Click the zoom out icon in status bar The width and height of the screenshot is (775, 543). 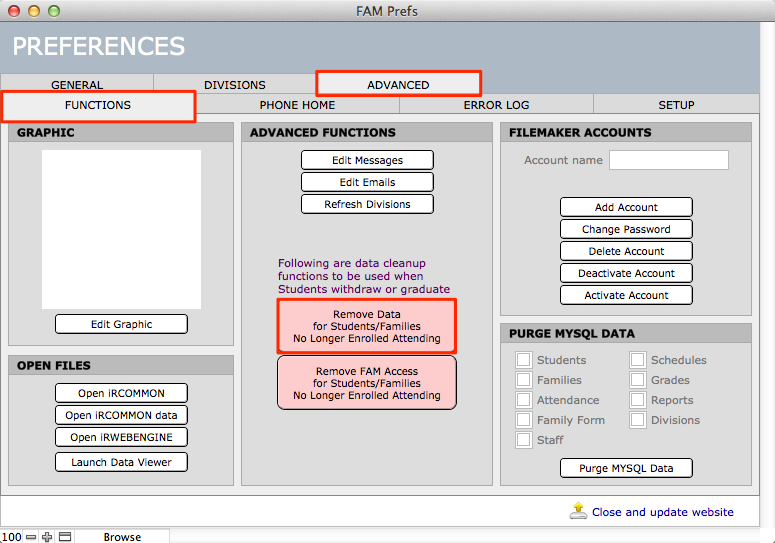tap(31, 537)
